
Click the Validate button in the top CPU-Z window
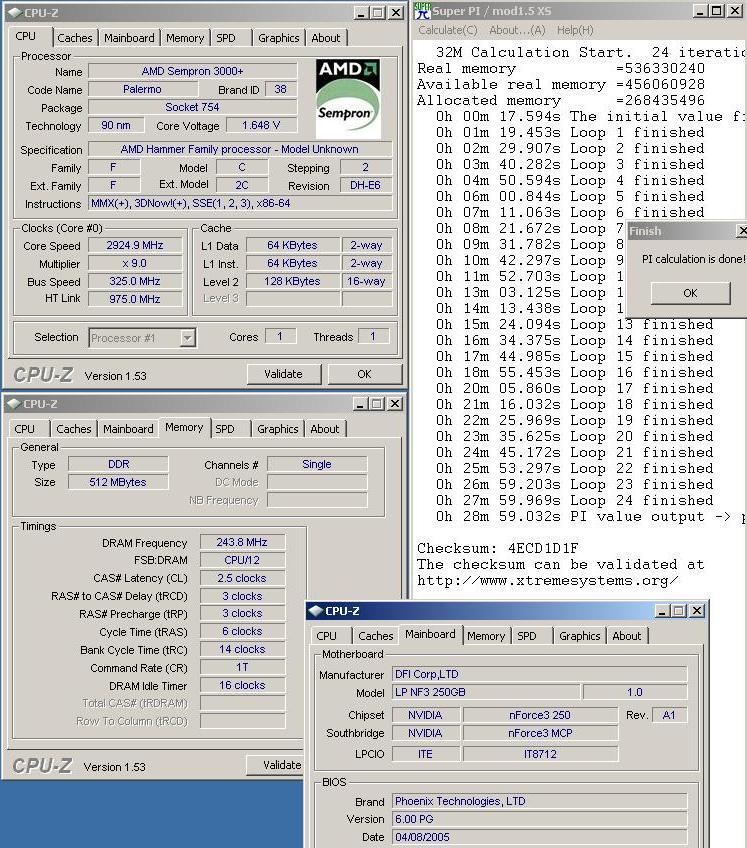click(283, 374)
